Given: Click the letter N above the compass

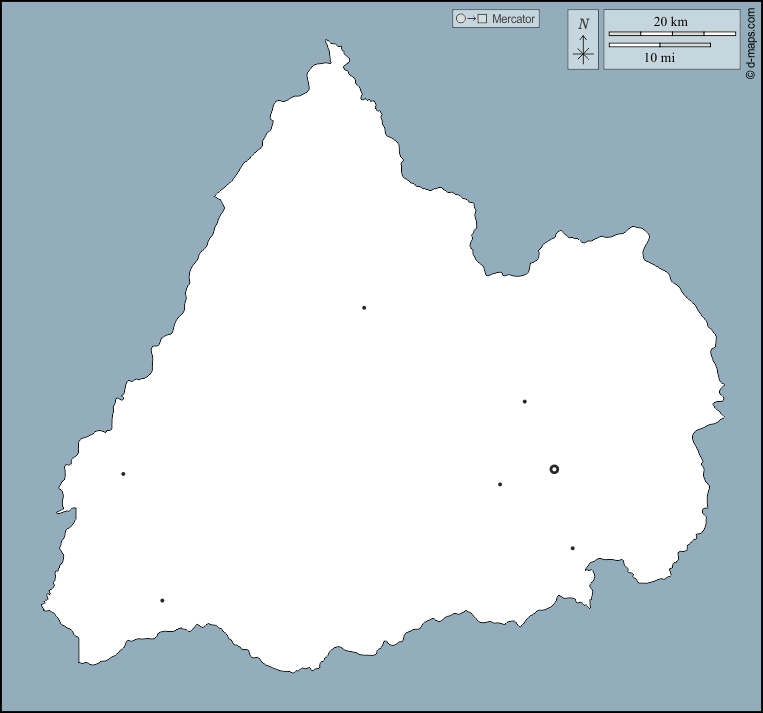Looking at the screenshot, I should [583, 24].
